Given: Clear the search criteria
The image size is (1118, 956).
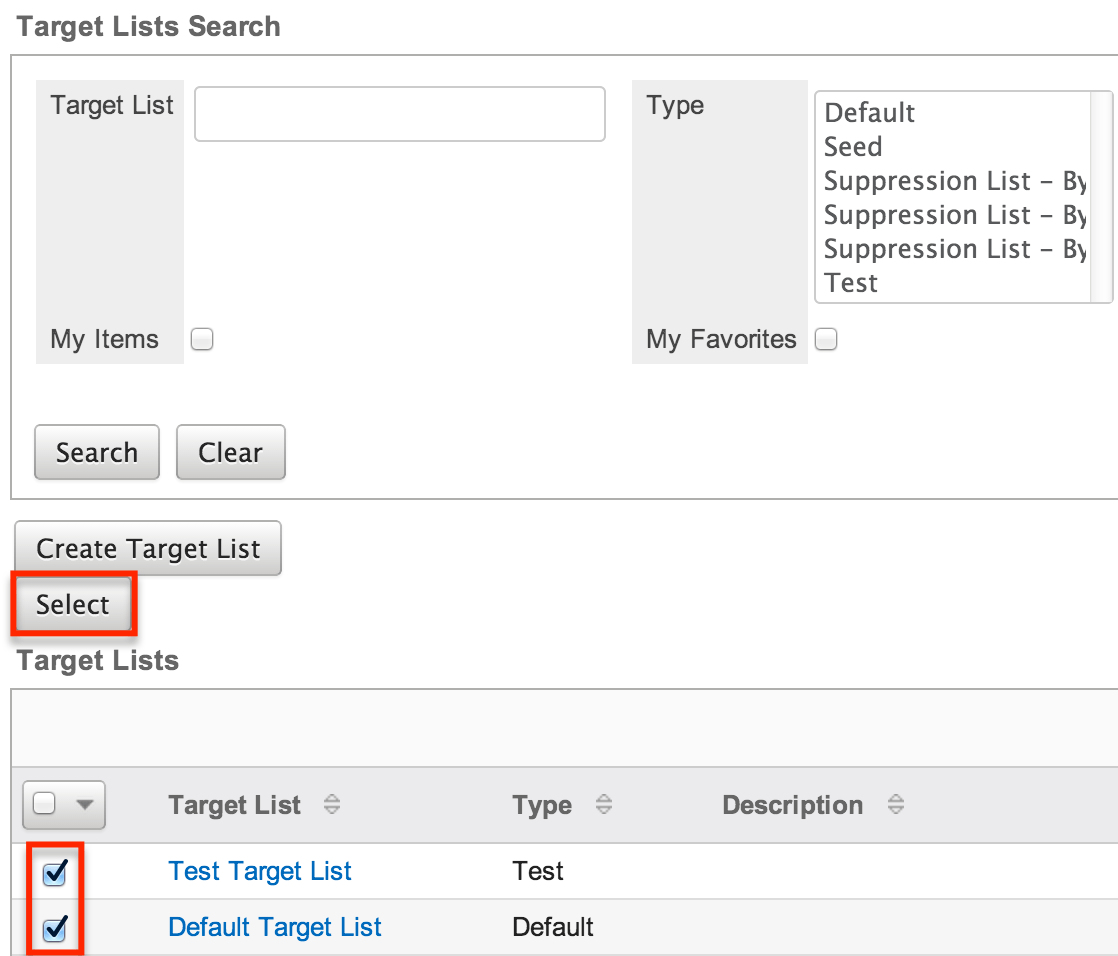Looking at the screenshot, I should pyautogui.click(x=230, y=452).
